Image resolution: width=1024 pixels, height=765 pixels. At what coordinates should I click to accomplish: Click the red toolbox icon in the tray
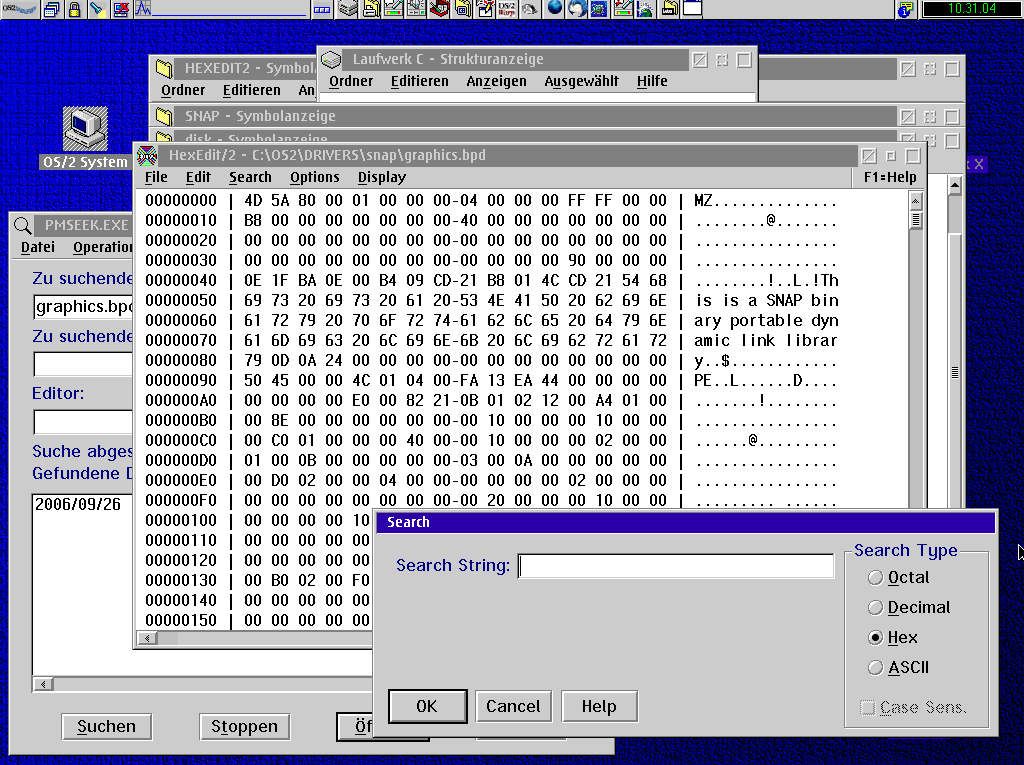tap(440, 8)
